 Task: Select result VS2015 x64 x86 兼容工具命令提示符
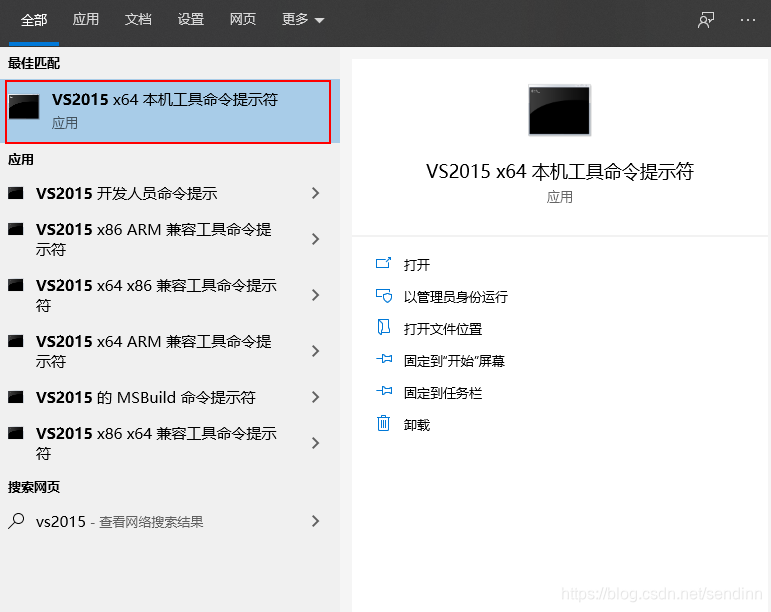tap(170, 295)
